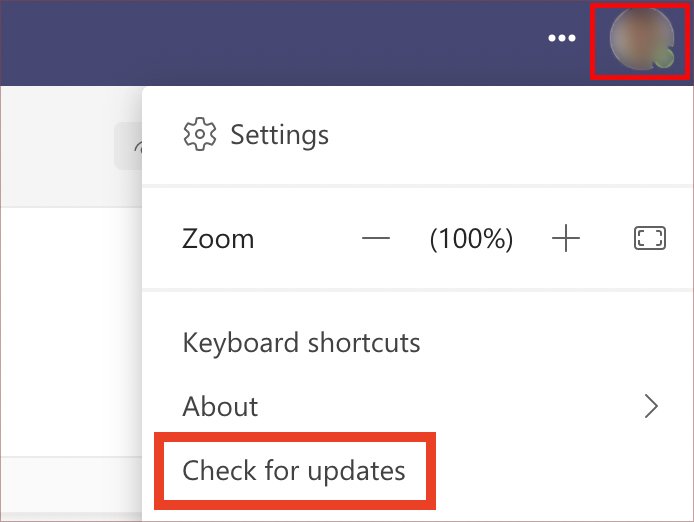Viewport: 694px width, 522px height.
Task: Open the About menu entry
Action: tap(220, 406)
